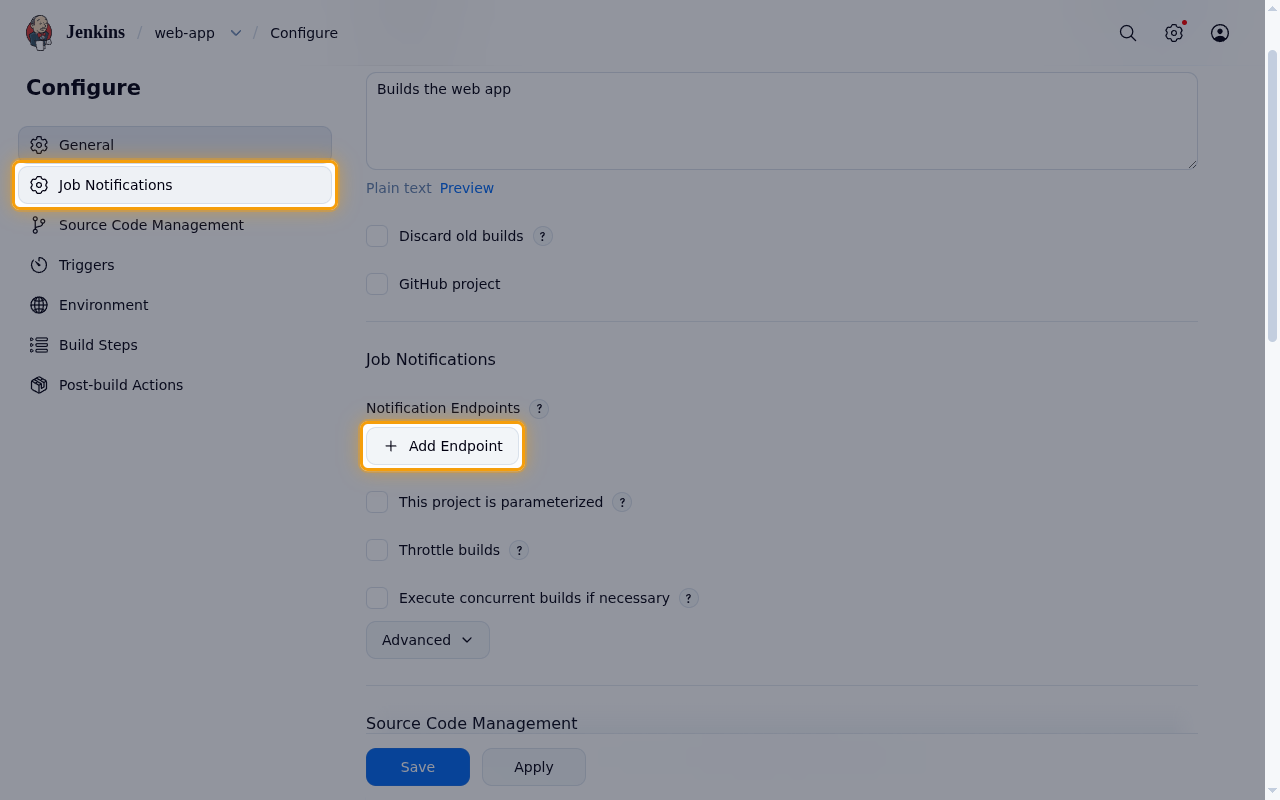The height and width of the screenshot is (800, 1280).
Task: Open help for Notification Endpoints
Action: [x=539, y=409]
